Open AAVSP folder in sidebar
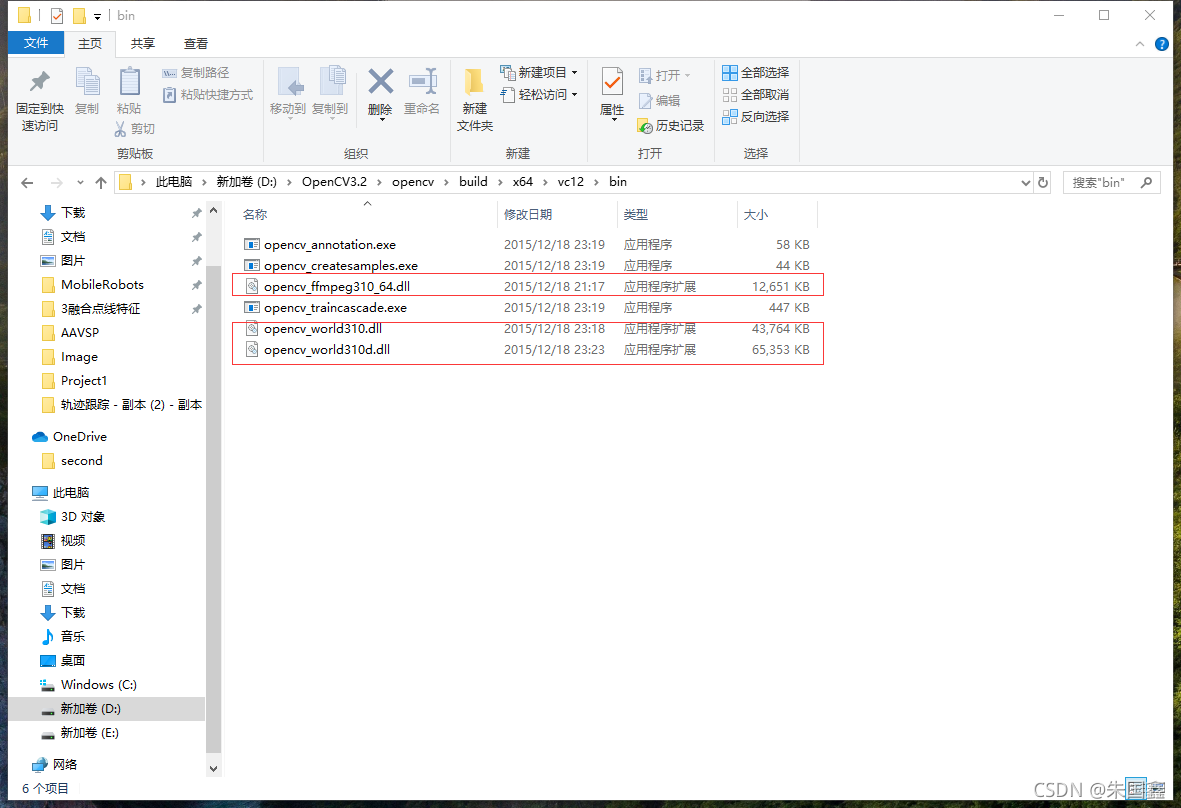Image resolution: width=1181 pixels, height=808 pixels. (80, 333)
